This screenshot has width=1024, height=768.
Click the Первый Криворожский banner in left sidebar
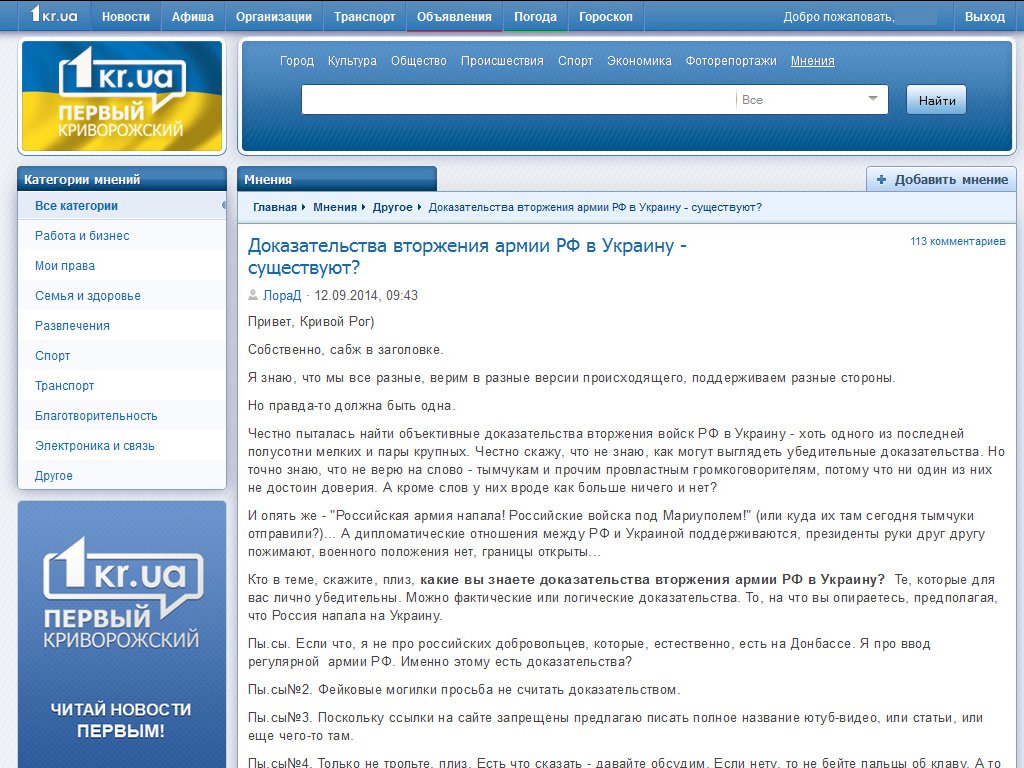[120, 630]
